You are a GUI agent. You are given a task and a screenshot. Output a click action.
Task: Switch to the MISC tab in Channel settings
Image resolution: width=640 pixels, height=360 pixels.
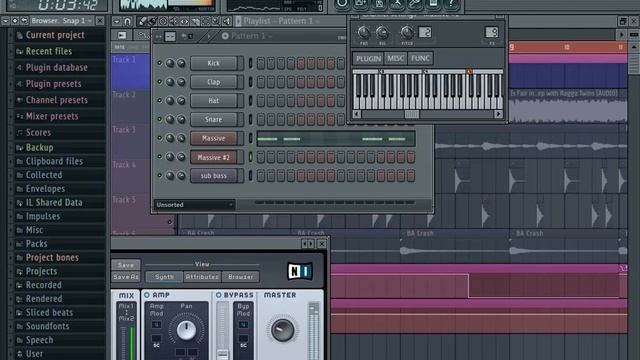click(x=396, y=59)
